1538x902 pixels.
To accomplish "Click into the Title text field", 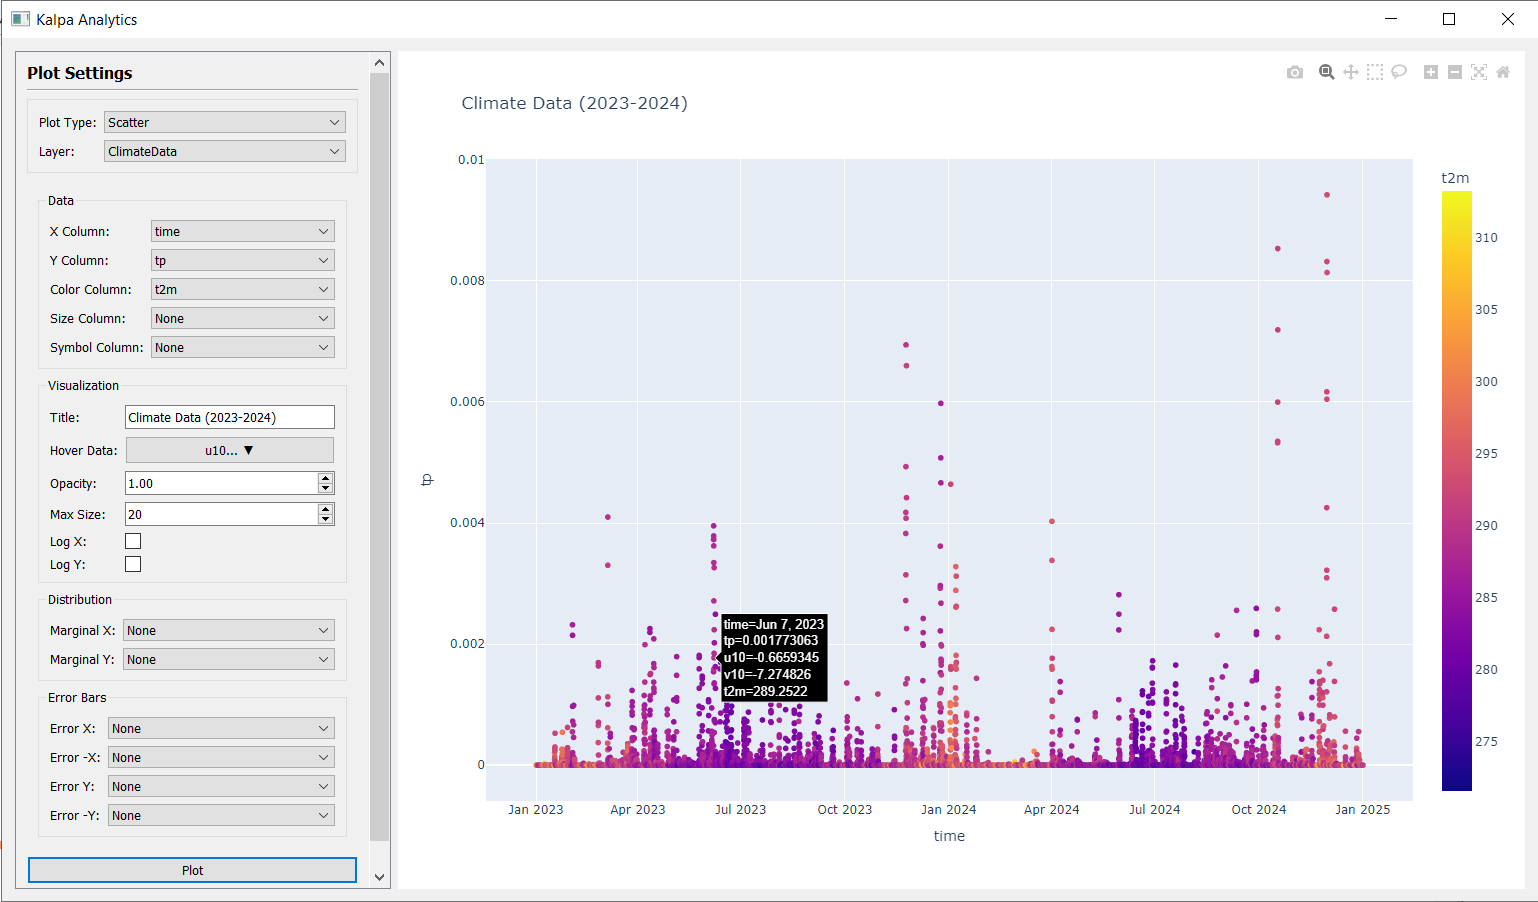I will point(229,417).
